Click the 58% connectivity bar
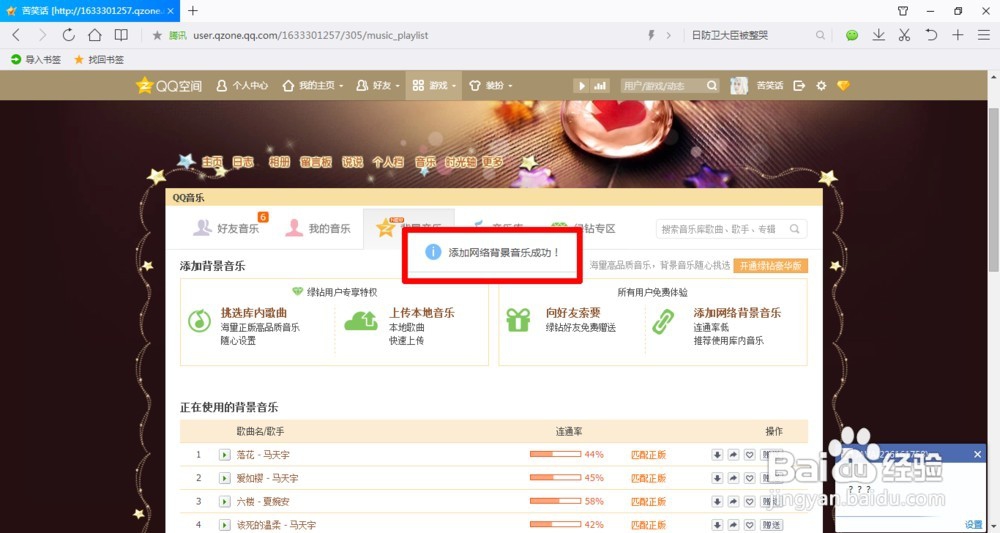Screen dimensions: 1000x533 pyautogui.click(x=555, y=502)
